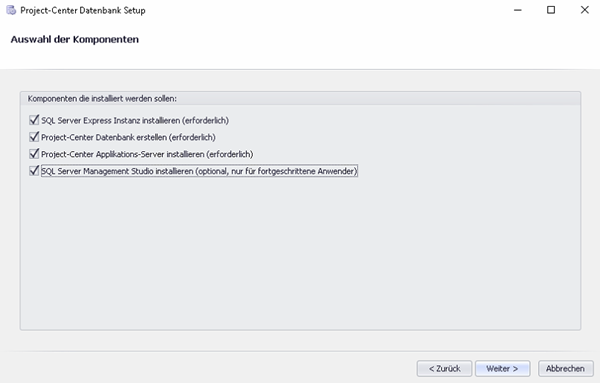Continue with the Weiter button

point(502,368)
